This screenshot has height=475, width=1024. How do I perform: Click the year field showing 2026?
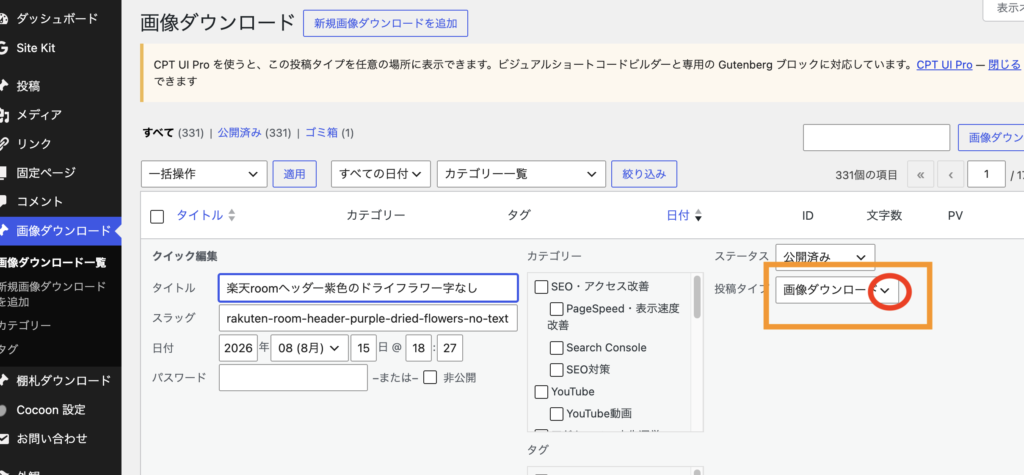(x=238, y=348)
